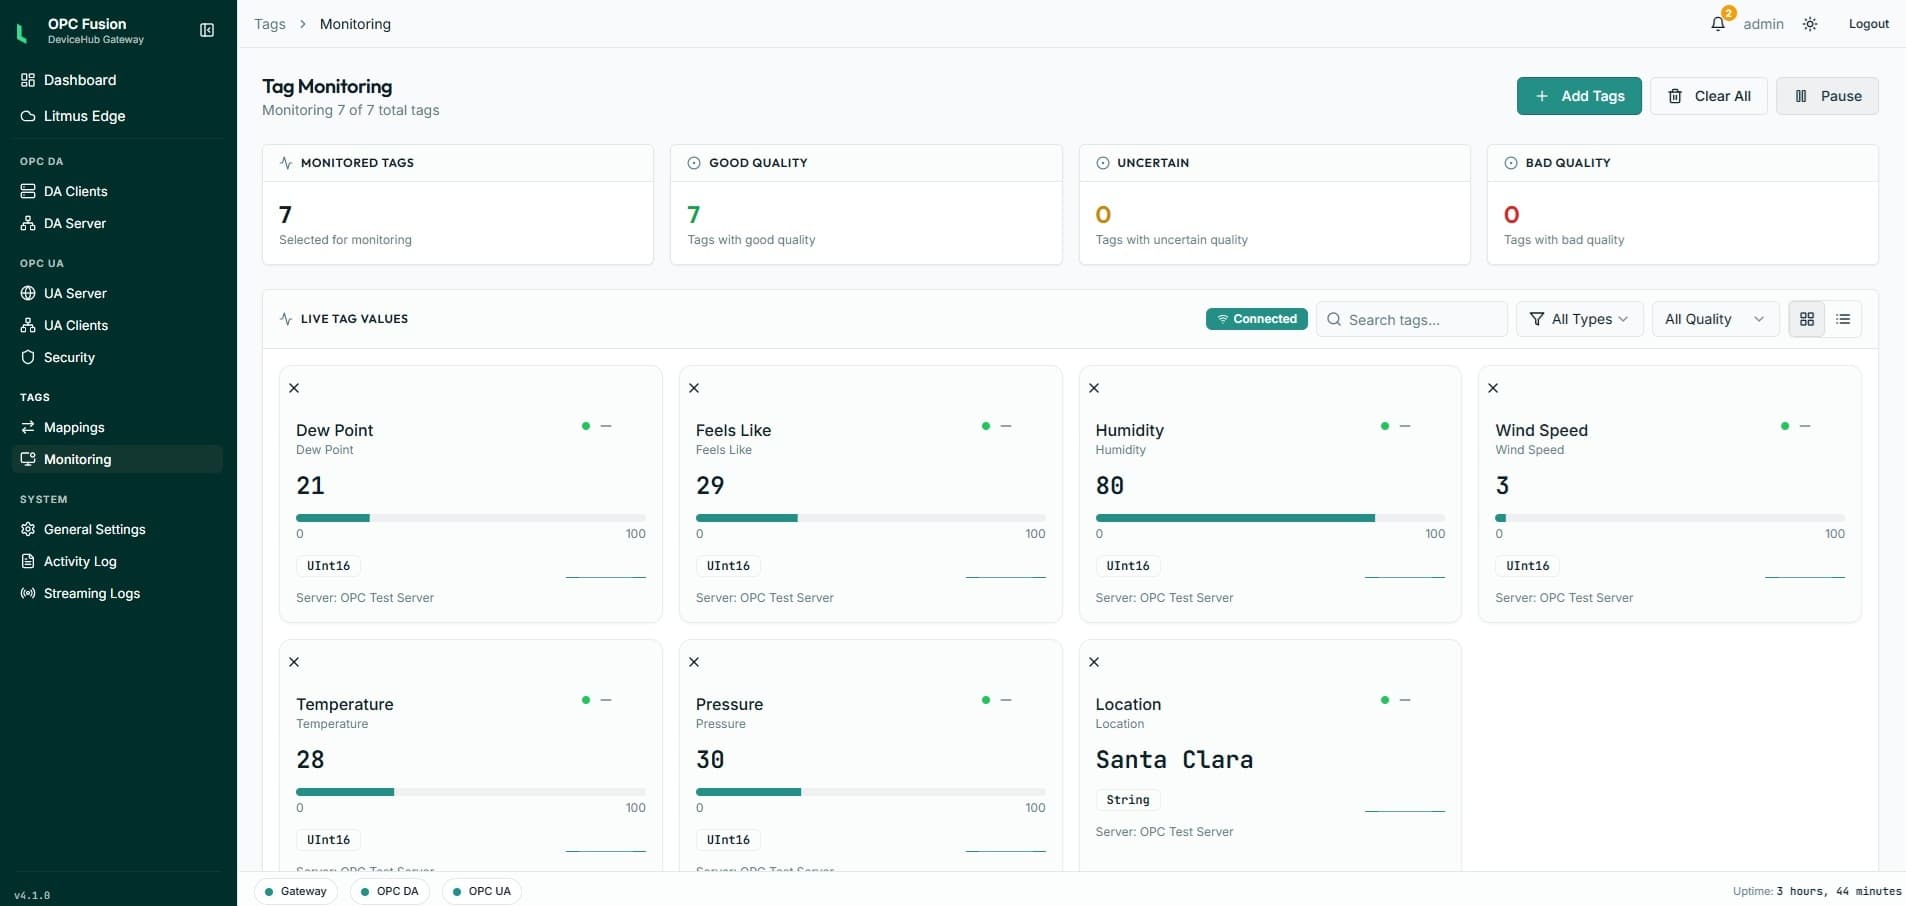Click the Add Tags button

click(x=1579, y=96)
